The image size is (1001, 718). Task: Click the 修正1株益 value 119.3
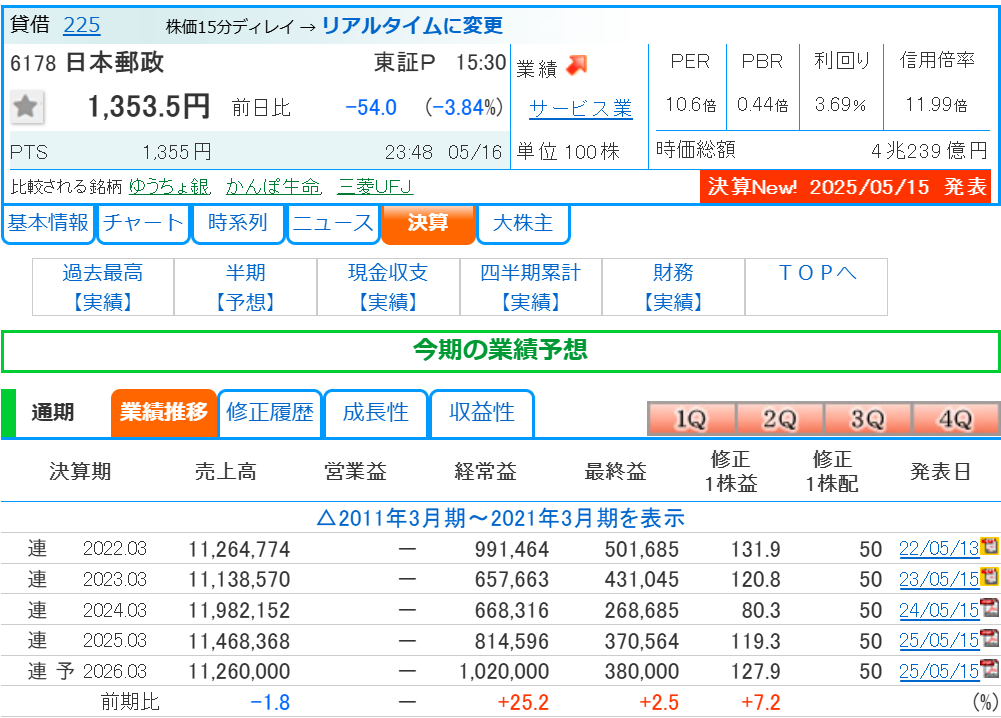point(755,641)
